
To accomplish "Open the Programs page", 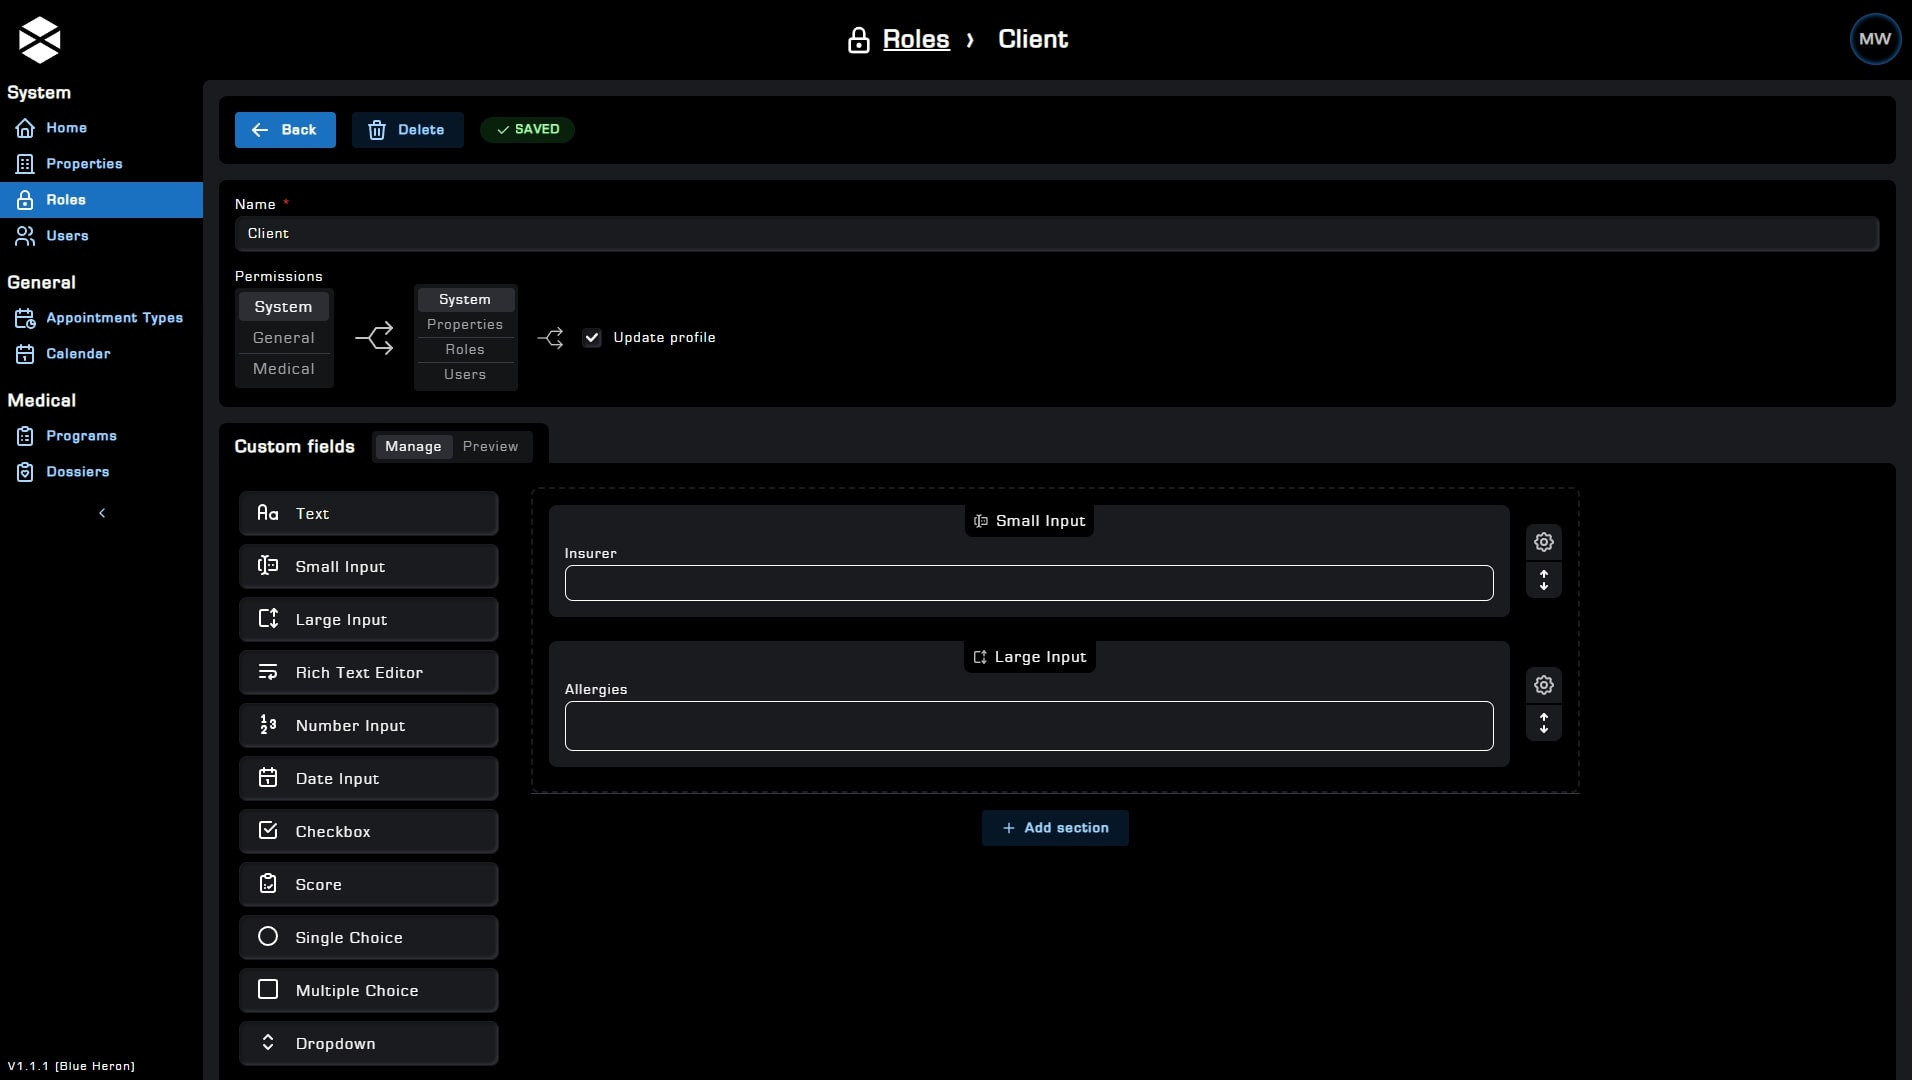I will (x=101, y=436).
